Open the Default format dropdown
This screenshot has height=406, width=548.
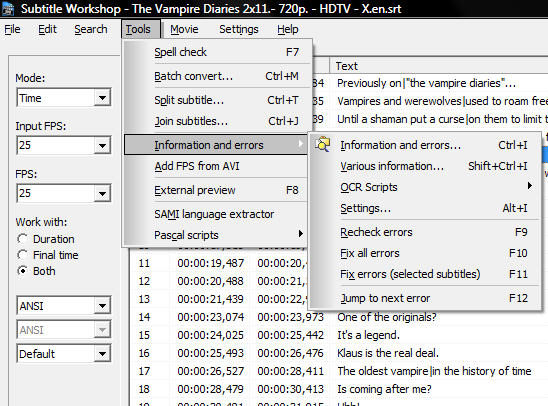click(x=64, y=354)
